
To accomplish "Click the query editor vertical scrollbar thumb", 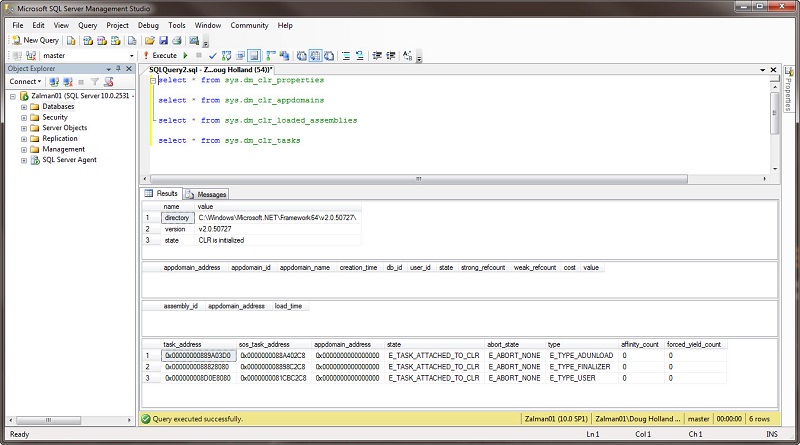I will 774,113.
